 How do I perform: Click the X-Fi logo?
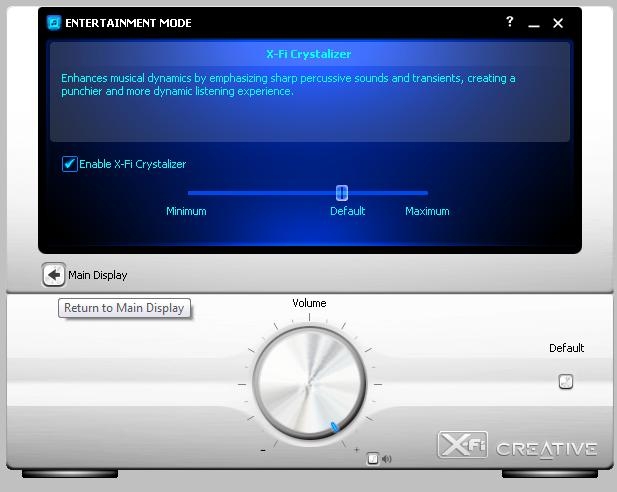463,445
